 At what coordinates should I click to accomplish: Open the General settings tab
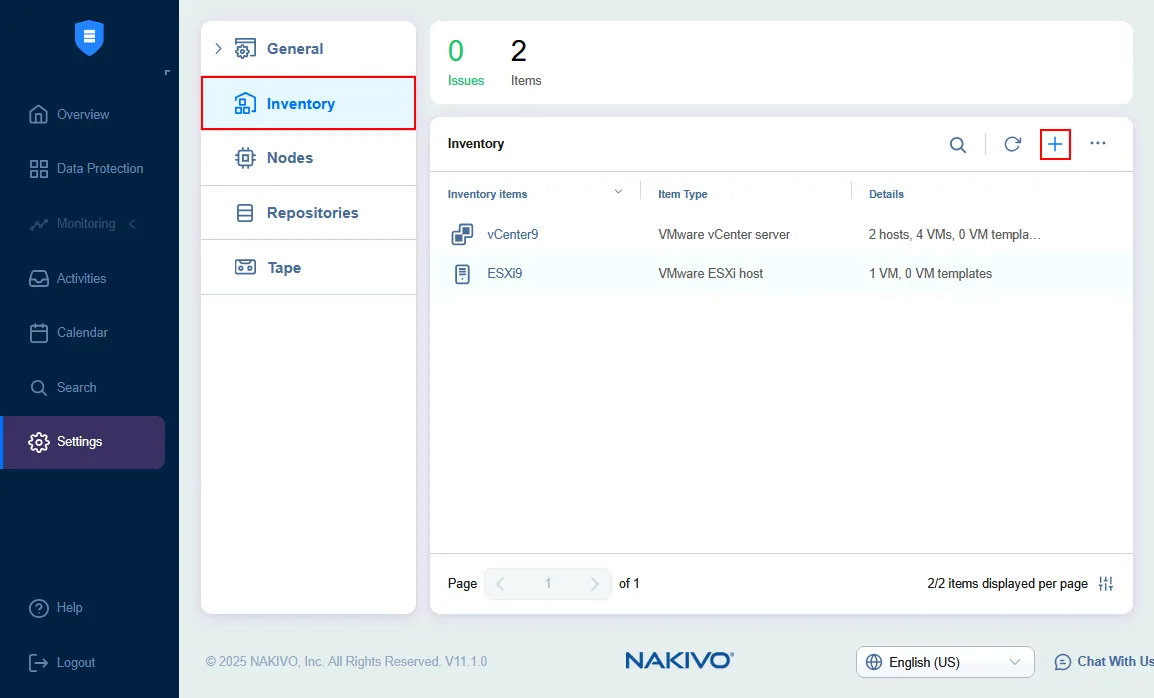pyautogui.click(x=308, y=49)
